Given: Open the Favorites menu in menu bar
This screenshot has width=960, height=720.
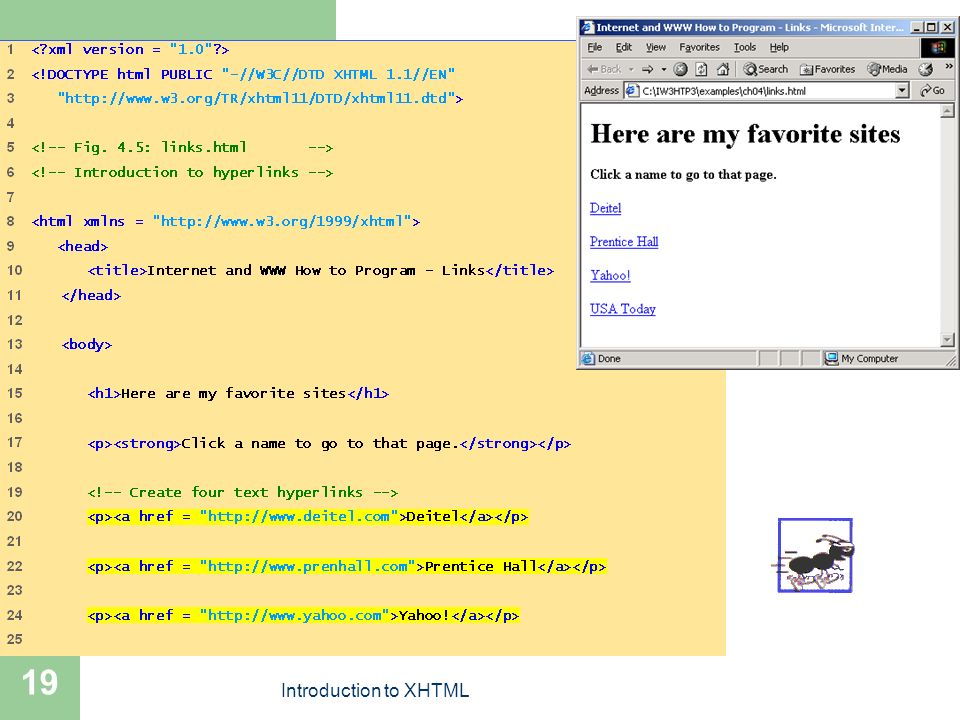Looking at the screenshot, I should click(699, 47).
